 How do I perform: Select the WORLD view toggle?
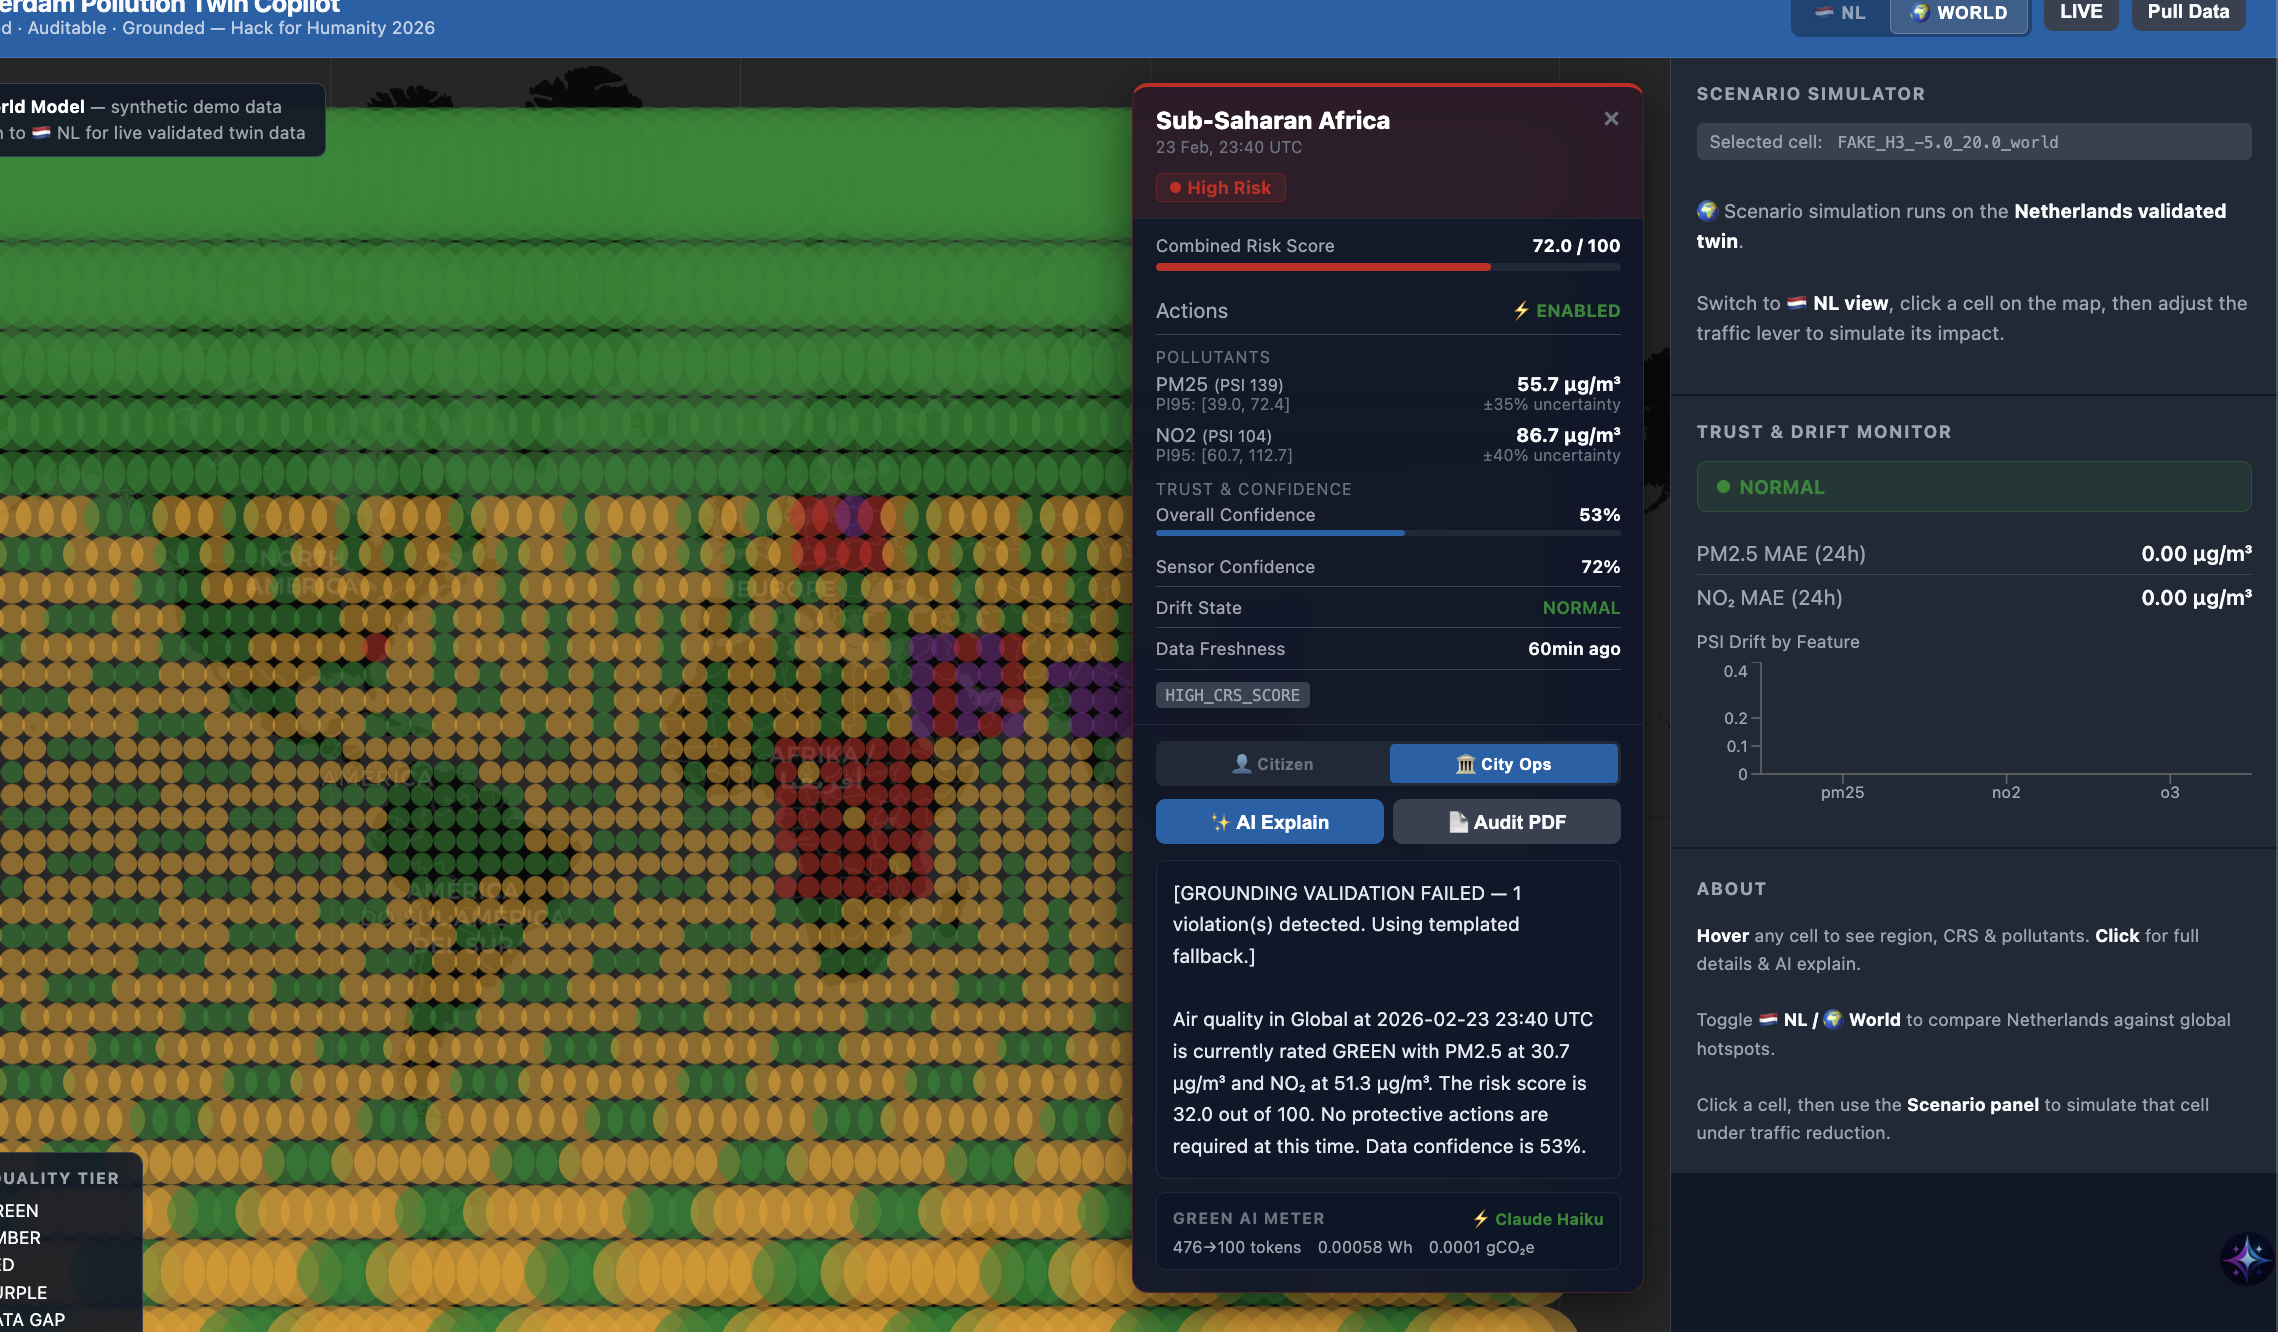tap(1959, 13)
